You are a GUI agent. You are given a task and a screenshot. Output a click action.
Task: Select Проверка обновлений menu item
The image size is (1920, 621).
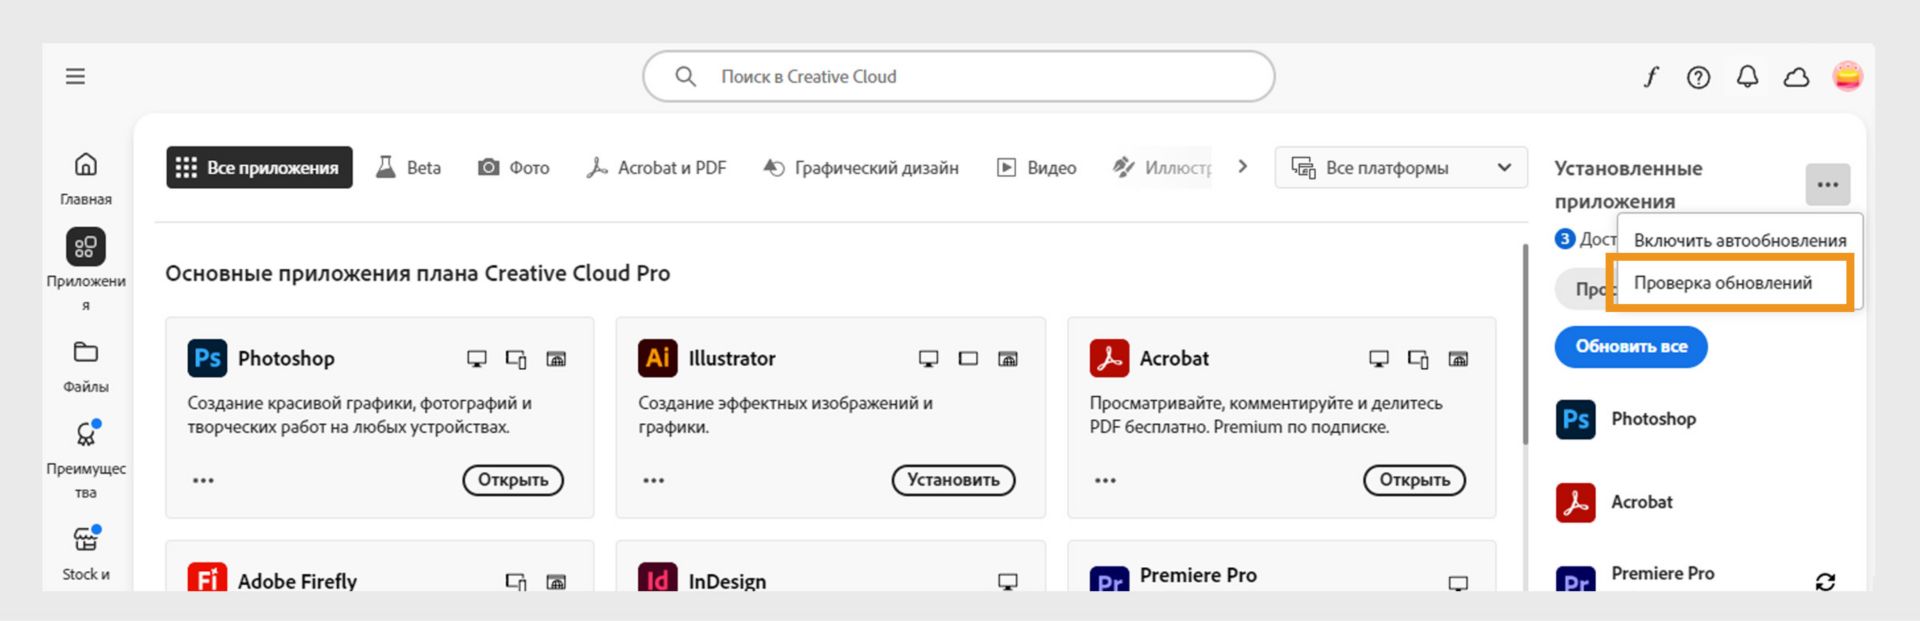tap(1722, 283)
